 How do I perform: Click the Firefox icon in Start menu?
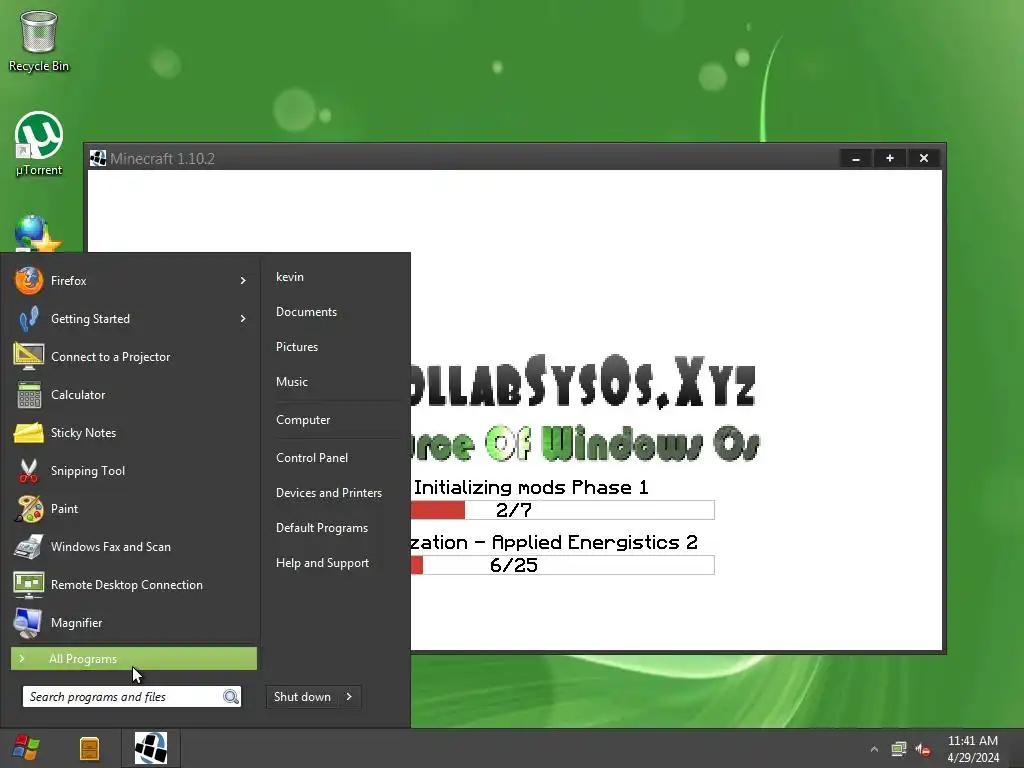[29, 281]
